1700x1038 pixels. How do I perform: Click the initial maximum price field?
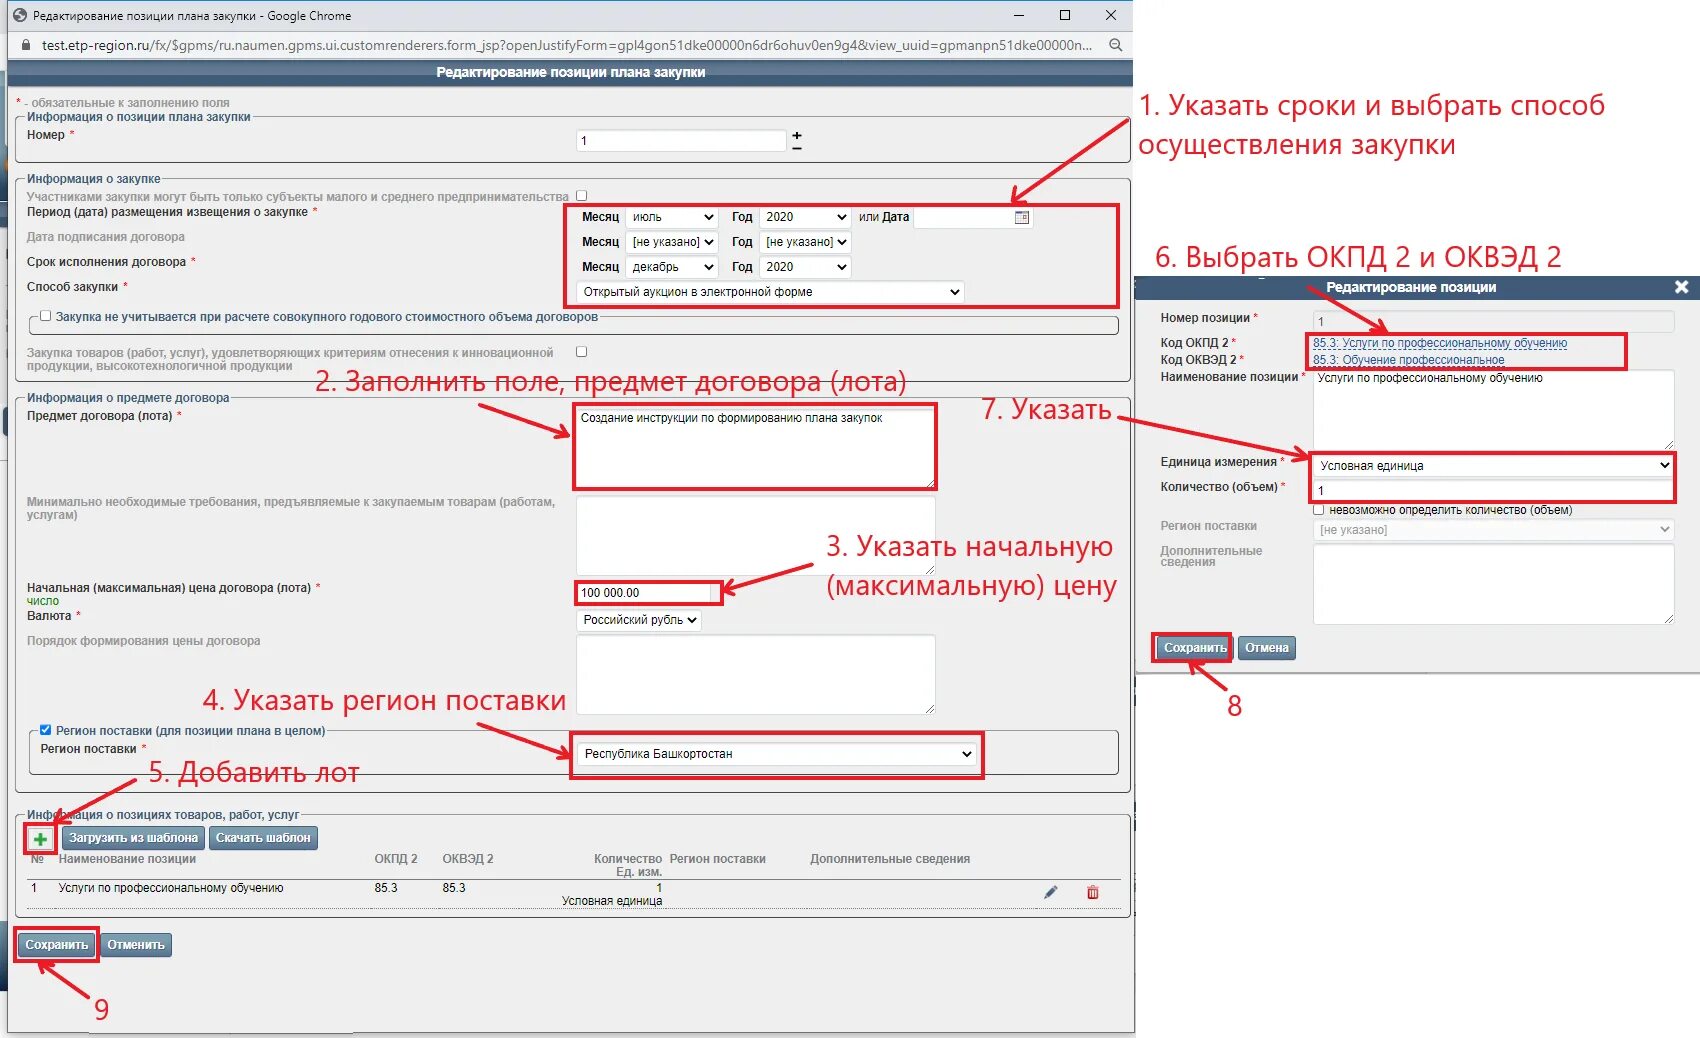[x=644, y=593]
